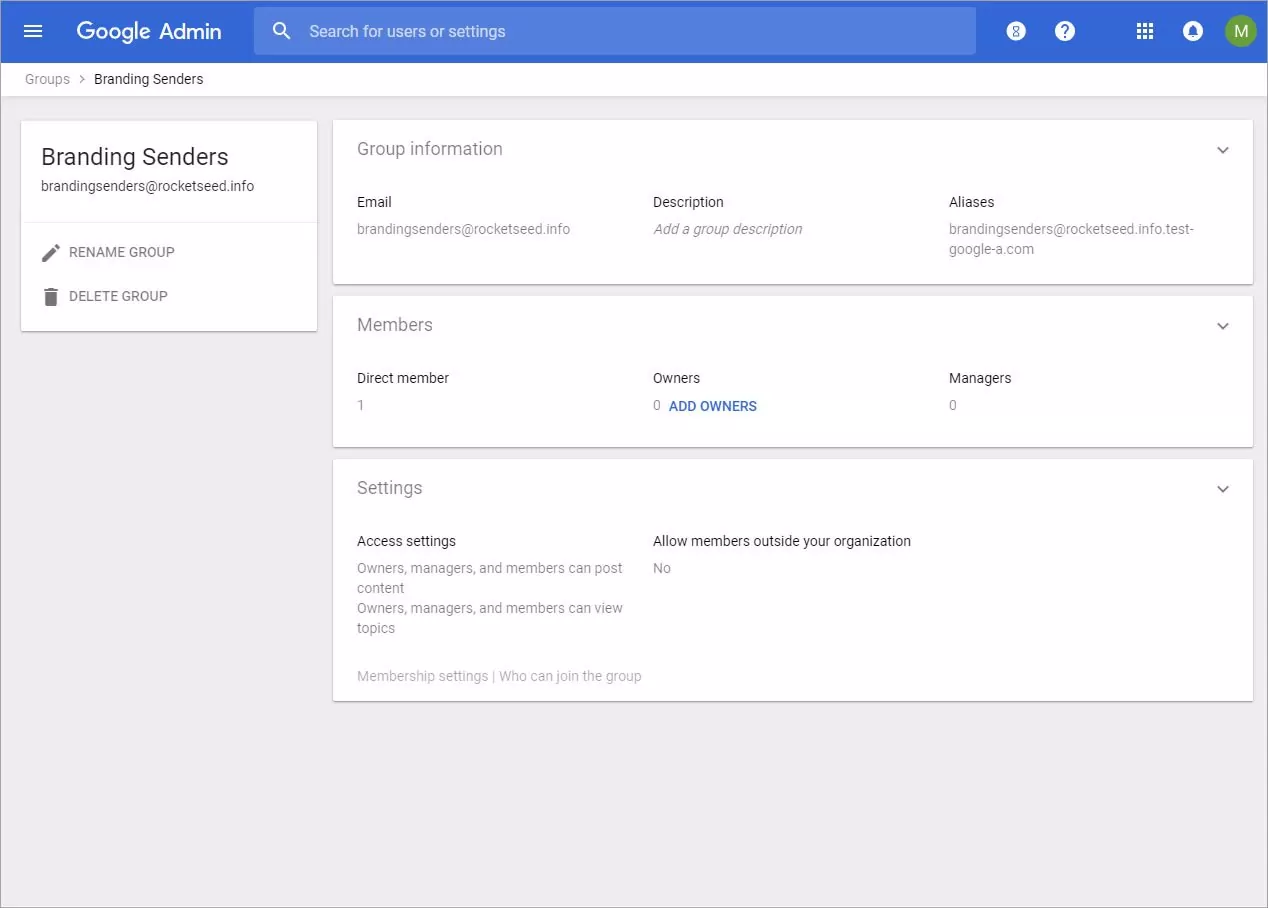Screen dimensions: 1268x908
Task: Click the pencil icon for Rename Group
Action: [51, 253]
